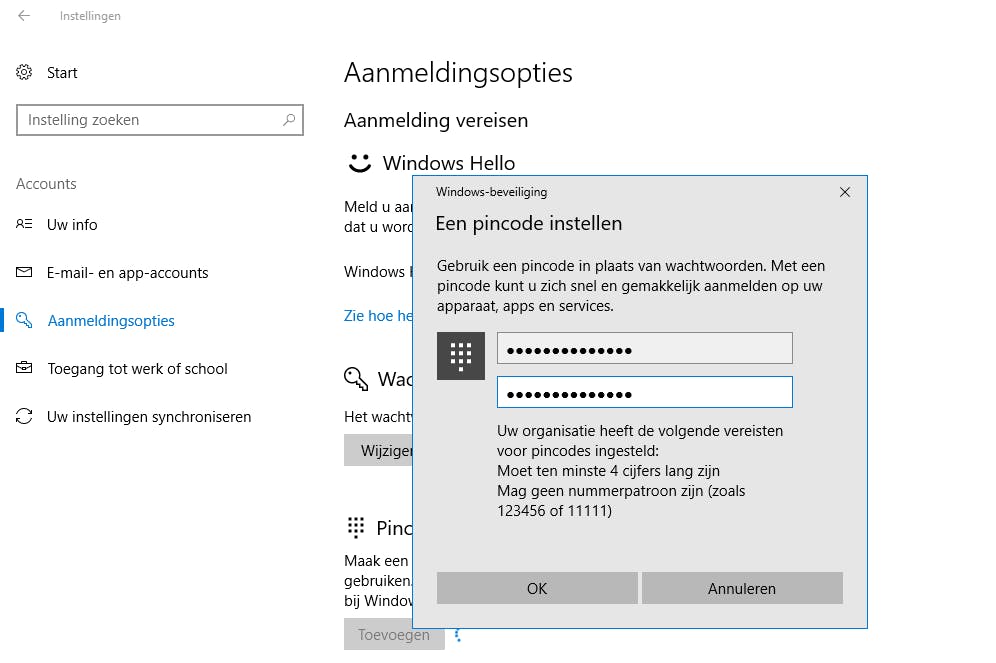This screenshot has height=663, width=996.
Task: Confirm the PIN with the OK button
Action: [537, 588]
